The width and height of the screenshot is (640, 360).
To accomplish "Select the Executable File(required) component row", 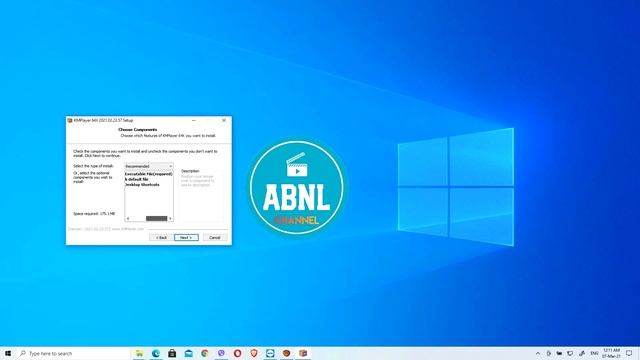I will [x=149, y=174].
